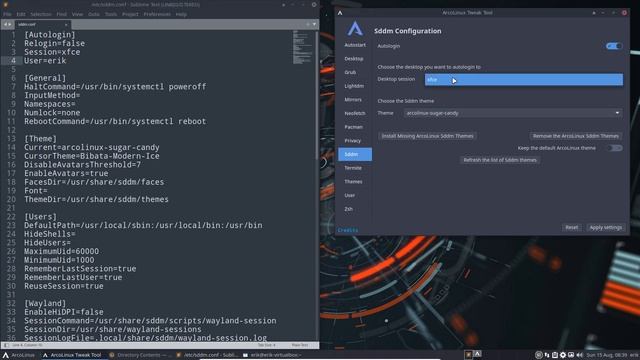Open the Goto menu in Sublime
The width and height of the screenshot is (640, 360).
click(94, 14)
